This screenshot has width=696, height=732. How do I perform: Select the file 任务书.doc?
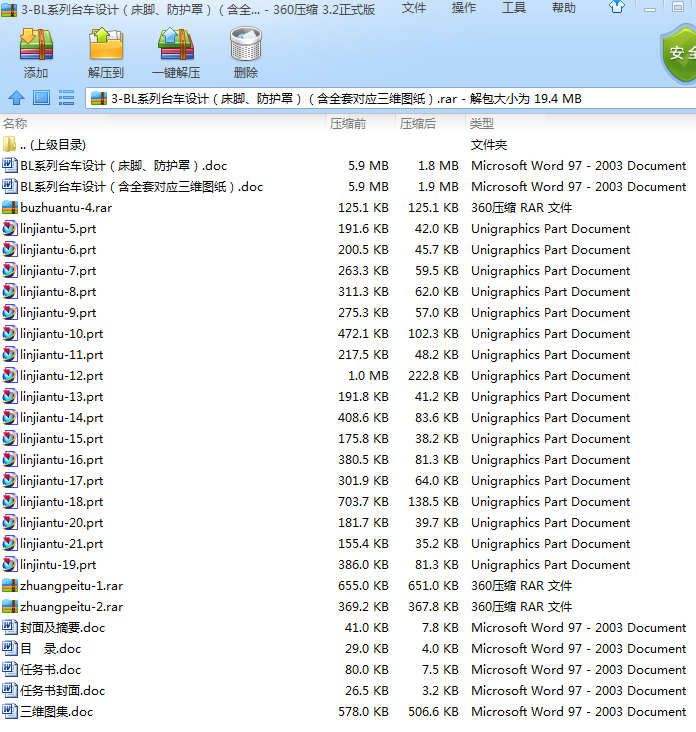tap(50, 670)
